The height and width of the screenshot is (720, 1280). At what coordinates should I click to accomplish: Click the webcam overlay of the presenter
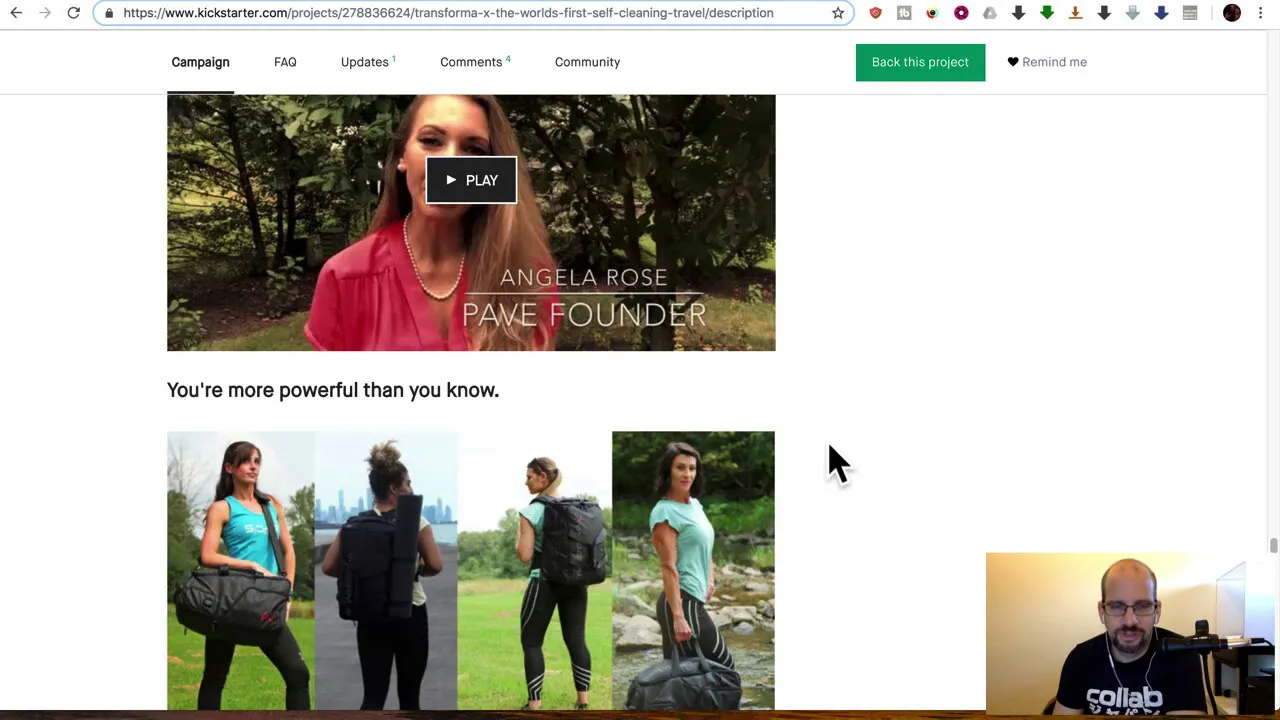(x=1130, y=632)
